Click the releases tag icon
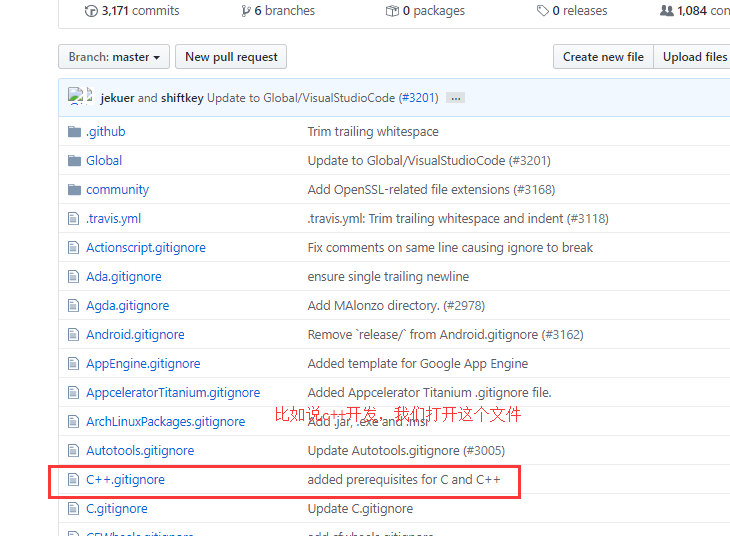This screenshot has width=730, height=536. [x=543, y=11]
